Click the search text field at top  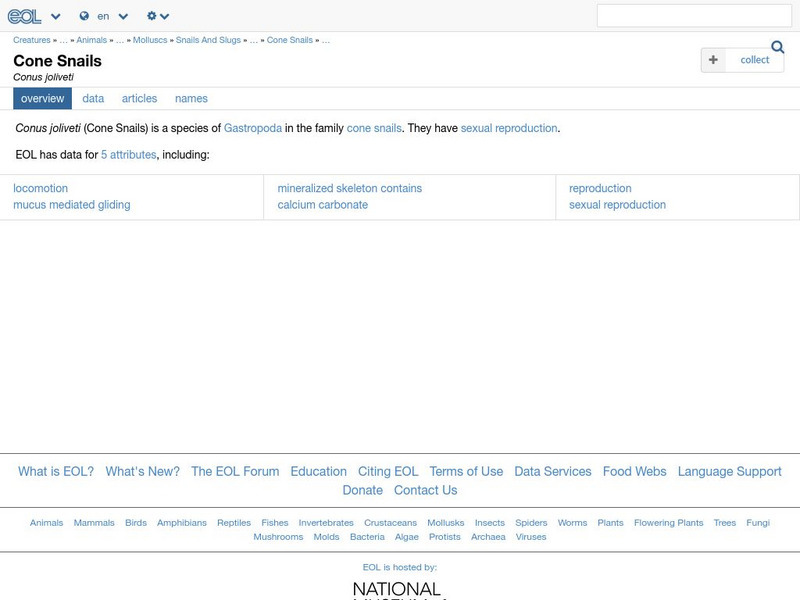694,16
